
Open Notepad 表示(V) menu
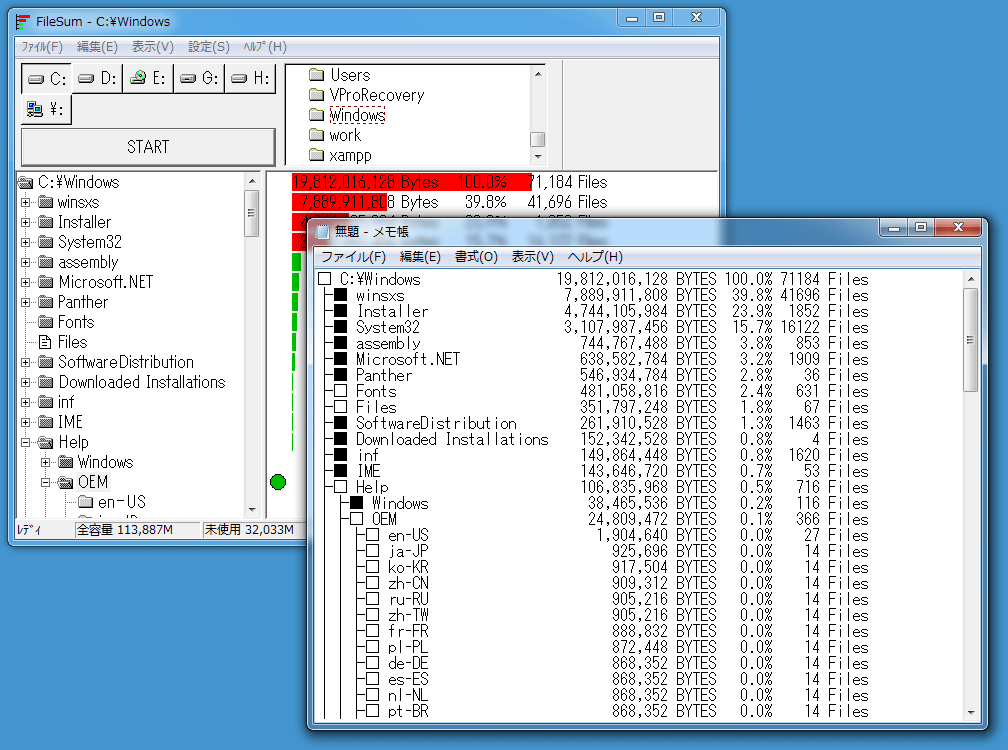532,257
